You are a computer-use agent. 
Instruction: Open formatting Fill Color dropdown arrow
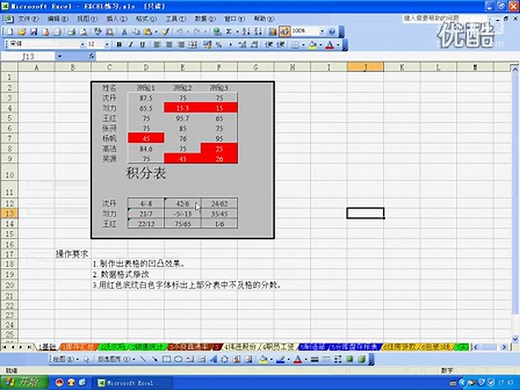[320, 44]
